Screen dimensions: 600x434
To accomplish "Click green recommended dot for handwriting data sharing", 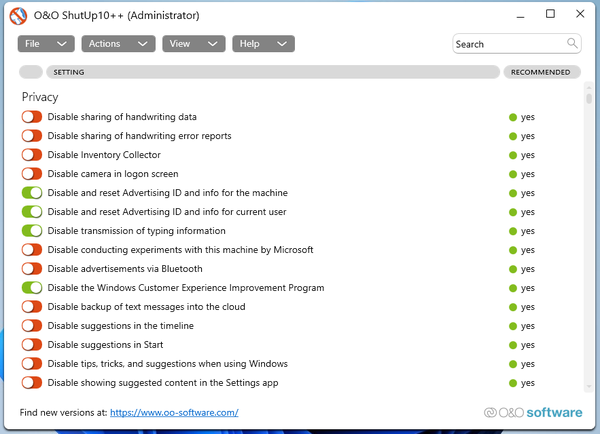I will click(513, 117).
